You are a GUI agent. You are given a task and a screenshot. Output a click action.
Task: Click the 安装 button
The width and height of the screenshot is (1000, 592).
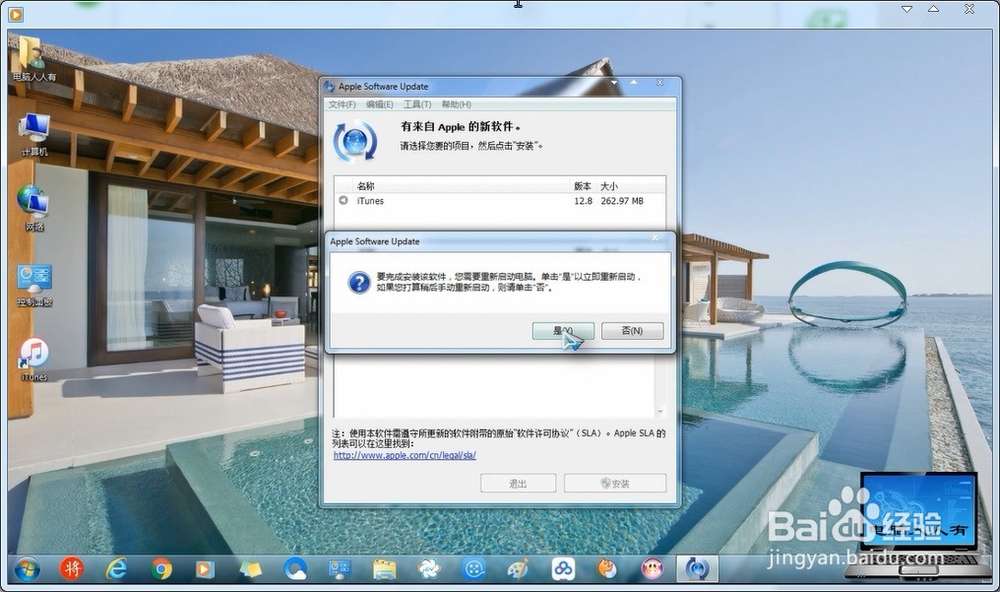point(615,484)
